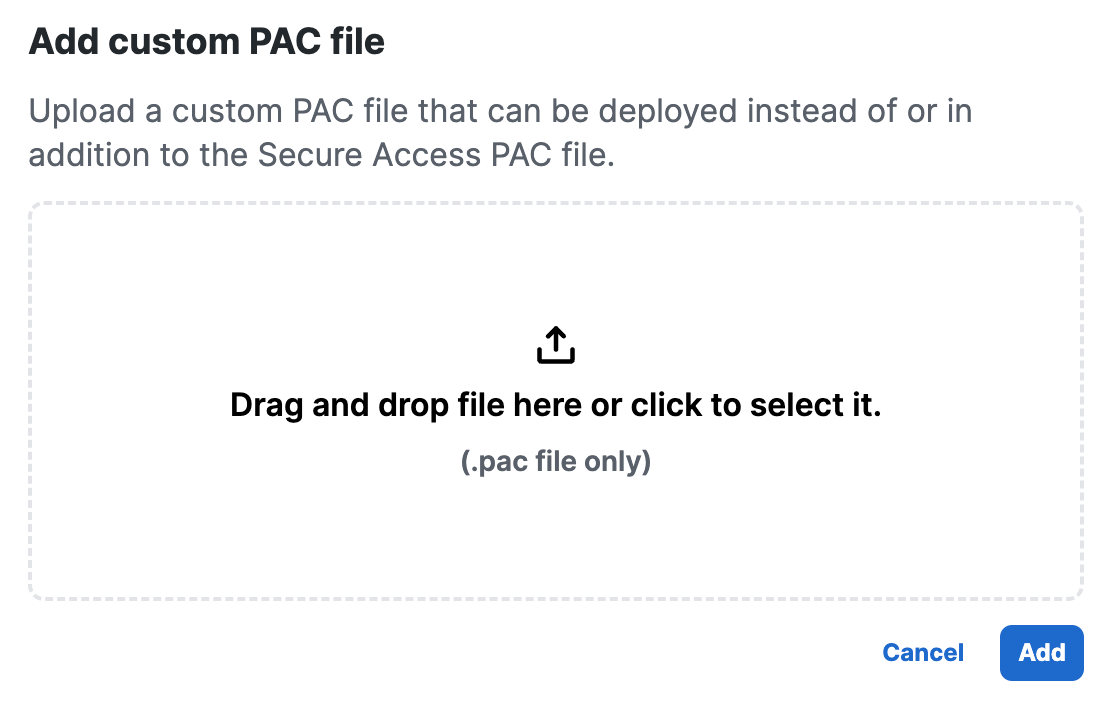Open file picker via the upload tray icon
This screenshot has height=708, width=1110.
tap(556, 345)
